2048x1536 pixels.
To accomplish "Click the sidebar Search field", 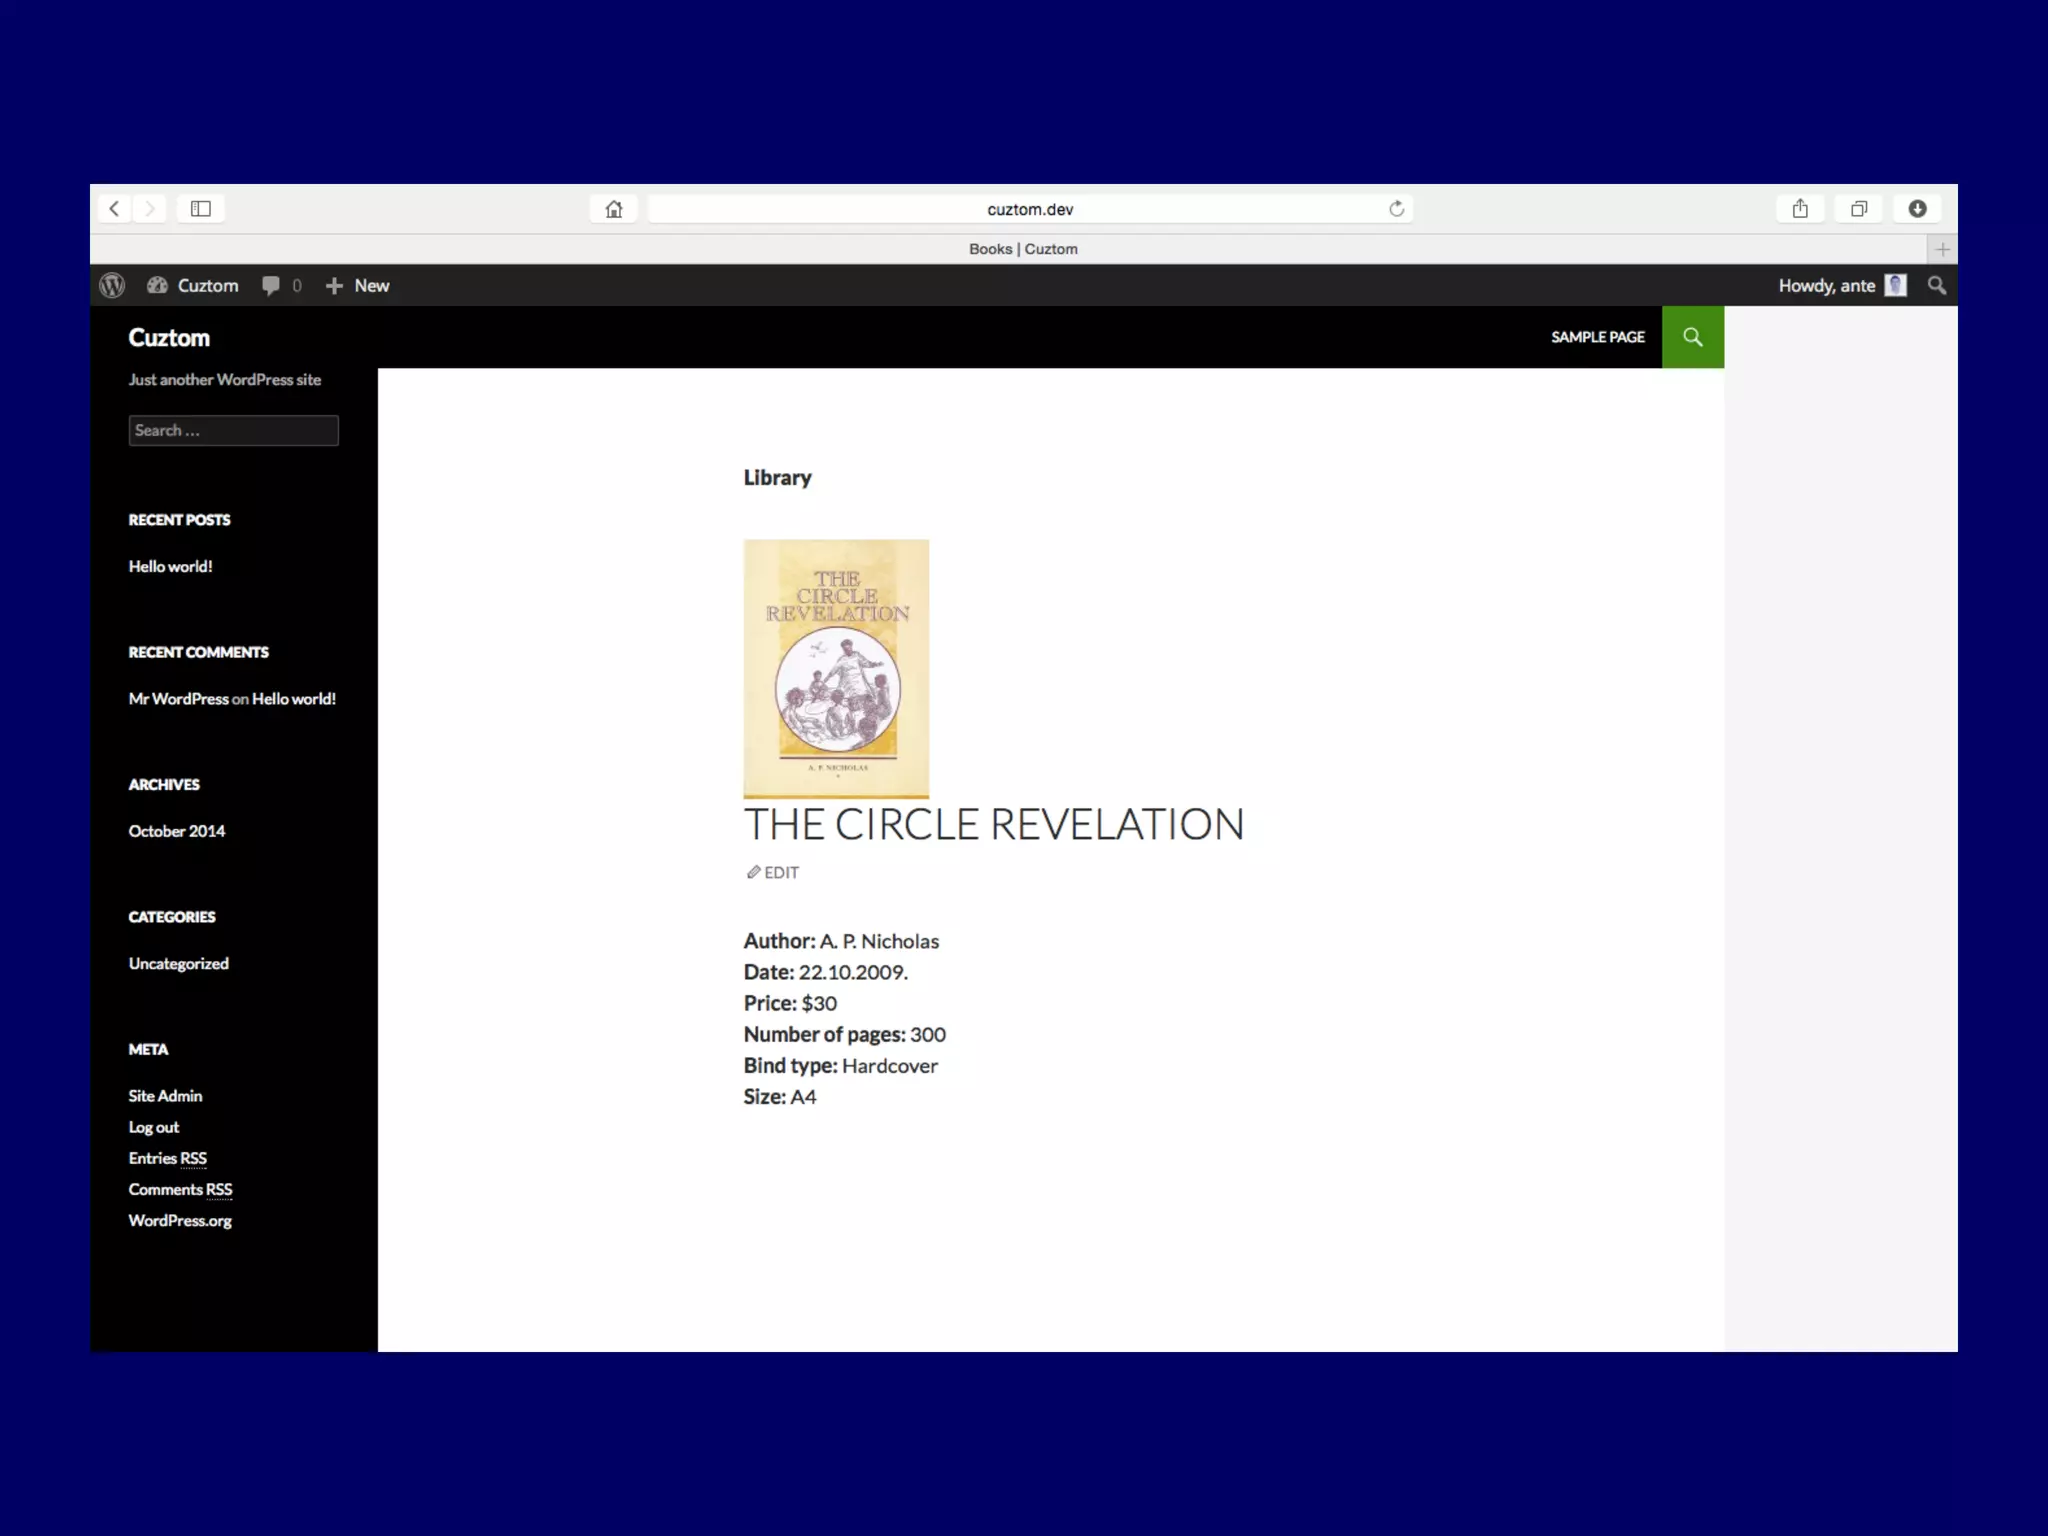I will (233, 431).
